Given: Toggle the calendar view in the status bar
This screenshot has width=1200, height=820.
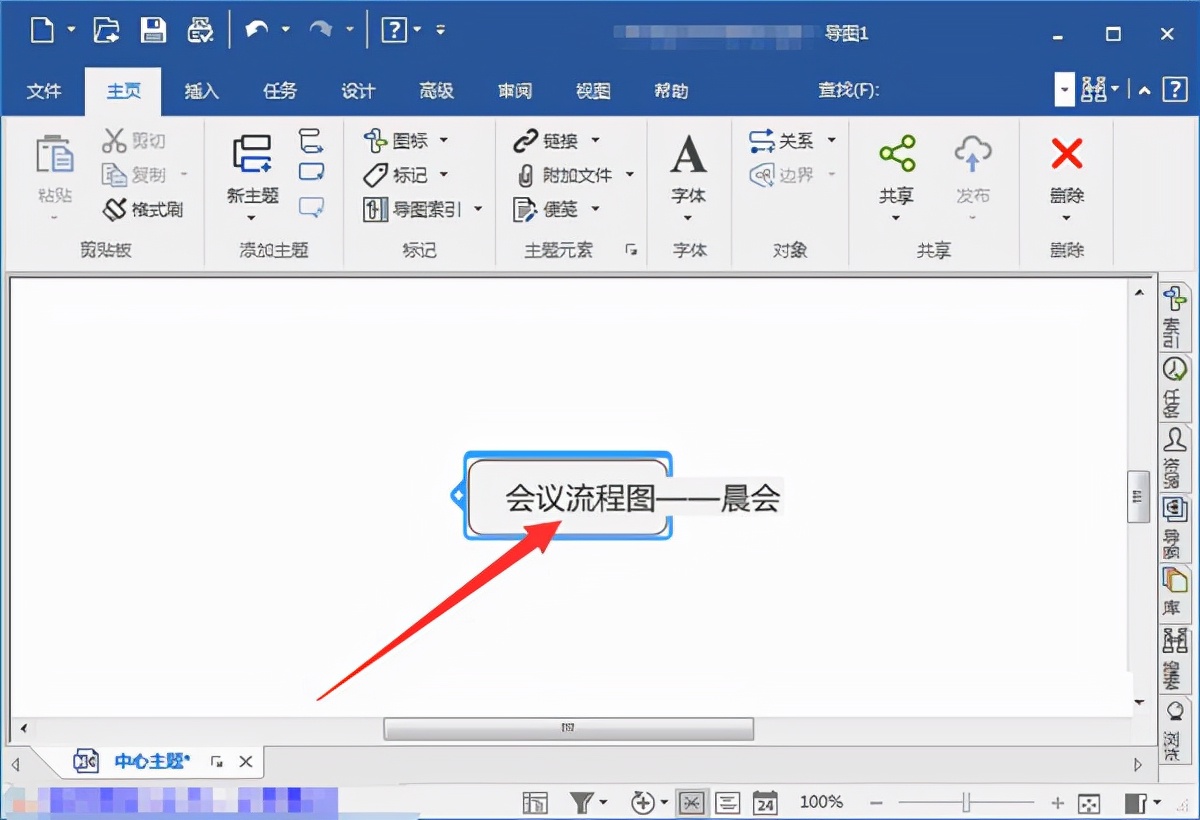Looking at the screenshot, I should pyautogui.click(x=765, y=802).
